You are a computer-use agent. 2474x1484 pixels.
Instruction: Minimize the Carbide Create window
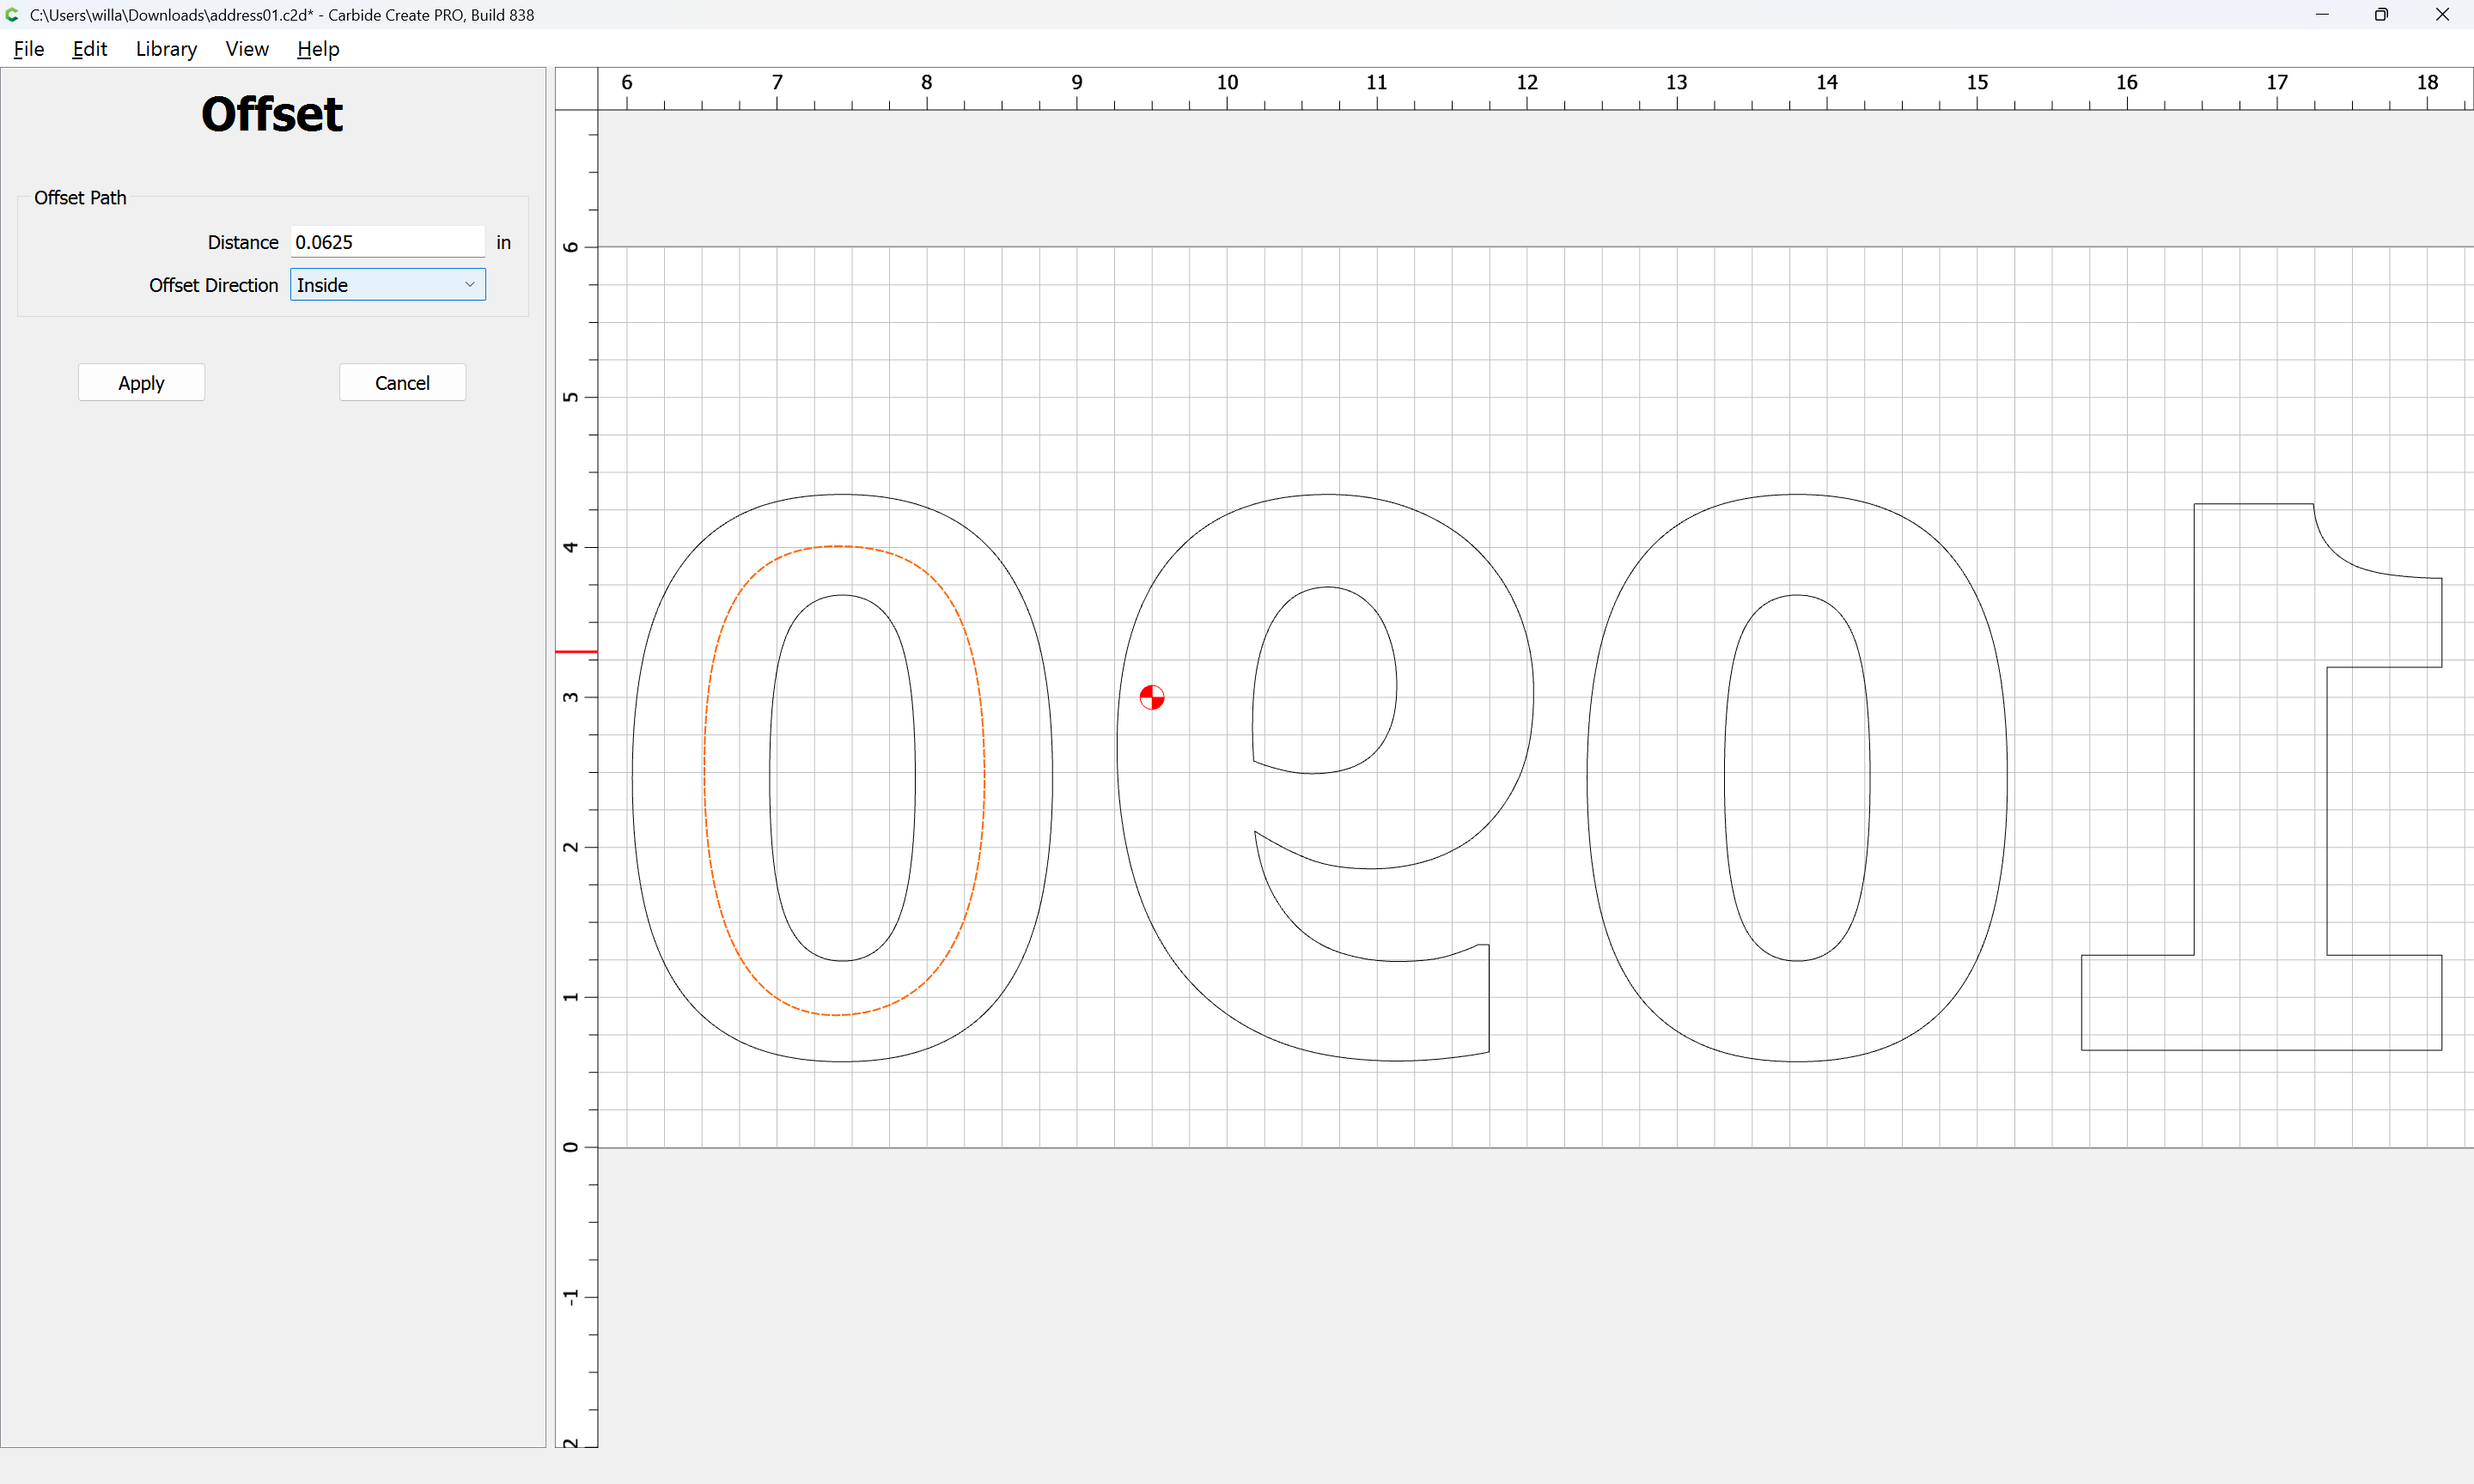(2322, 15)
